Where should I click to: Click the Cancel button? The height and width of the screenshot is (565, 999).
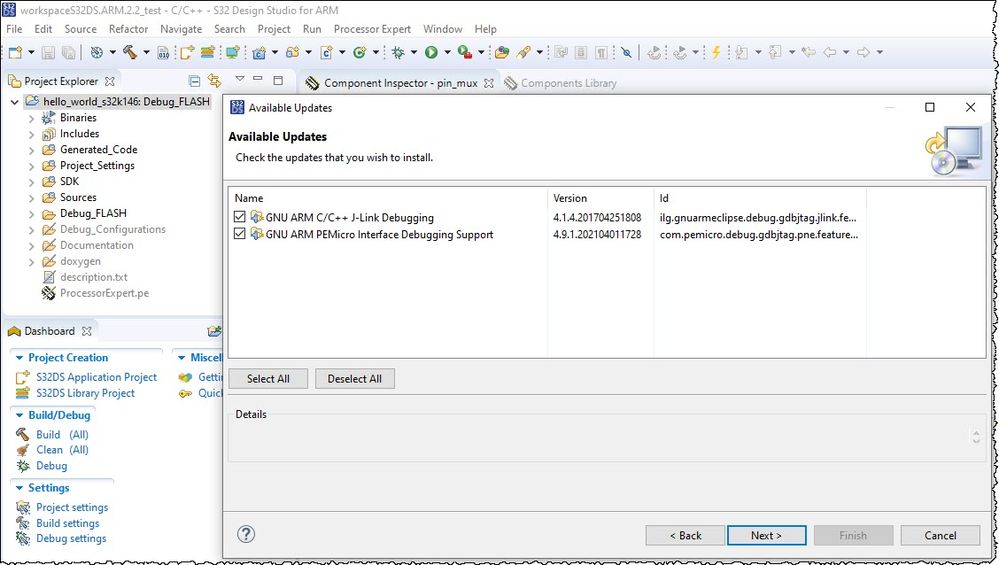(940, 536)
